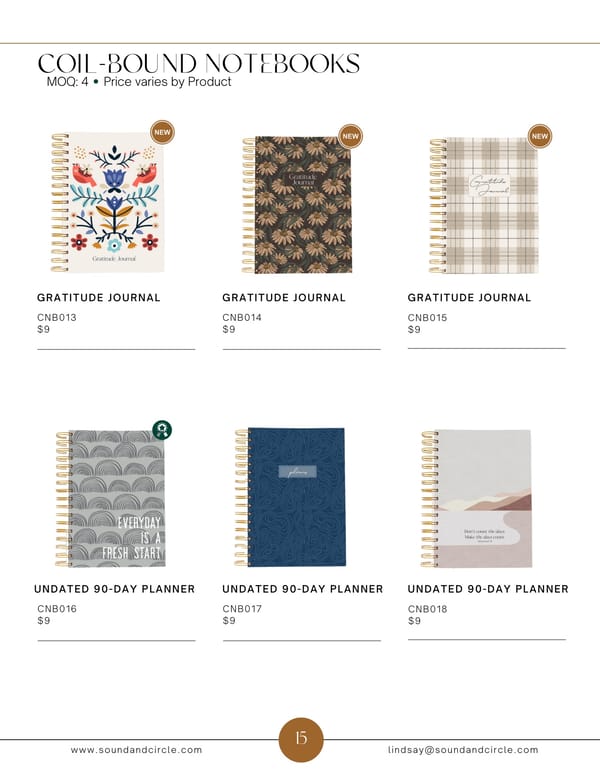Screen dimensions: 600x776
Task: Select the Everyday Is A Fresh Start planner
Action: [x=110, y=498]
